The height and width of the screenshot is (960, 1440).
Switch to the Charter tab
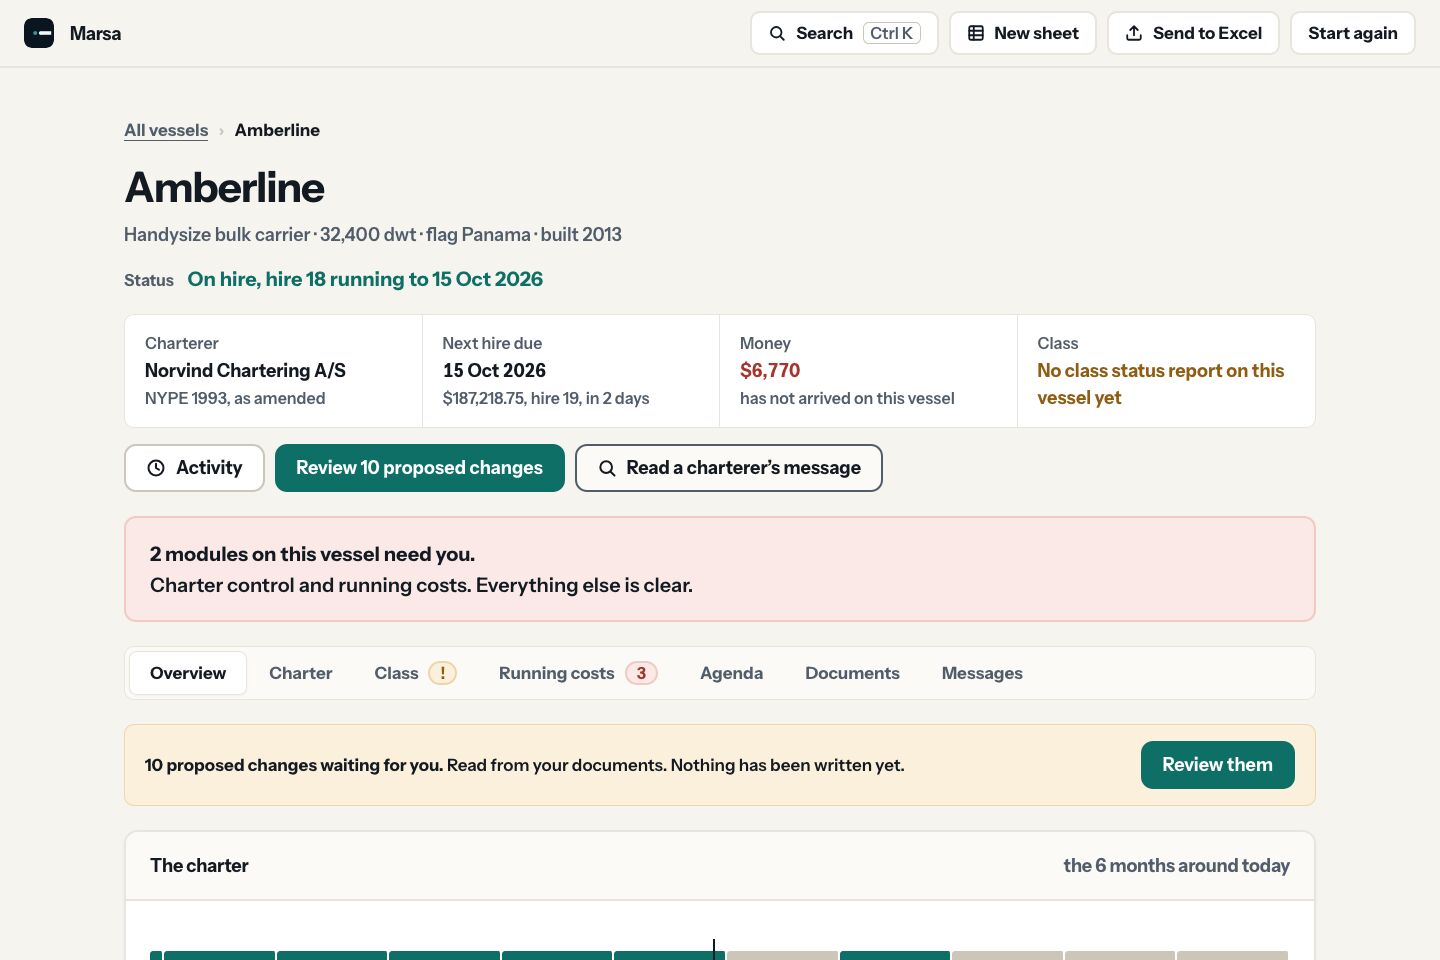click(x=301, y=673)
